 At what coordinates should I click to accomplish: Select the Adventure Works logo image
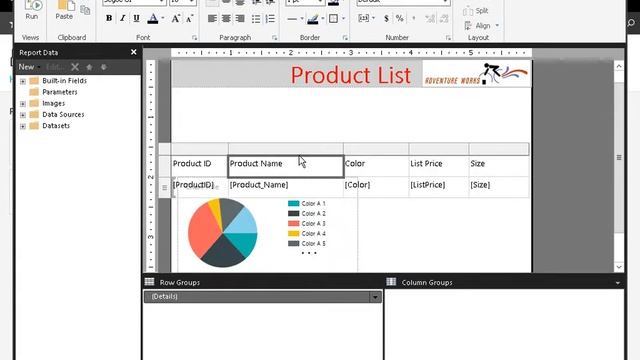point(476,74)
